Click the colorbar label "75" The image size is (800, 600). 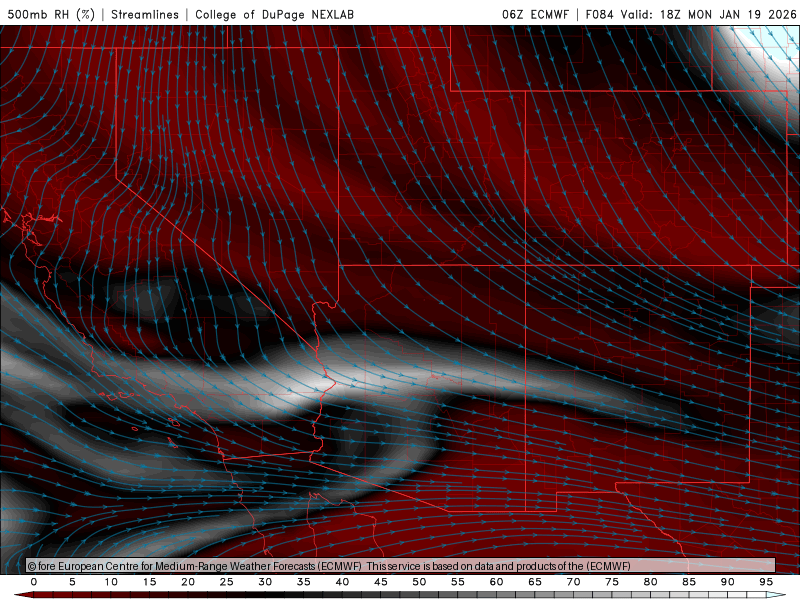click(x=612, y=582)
